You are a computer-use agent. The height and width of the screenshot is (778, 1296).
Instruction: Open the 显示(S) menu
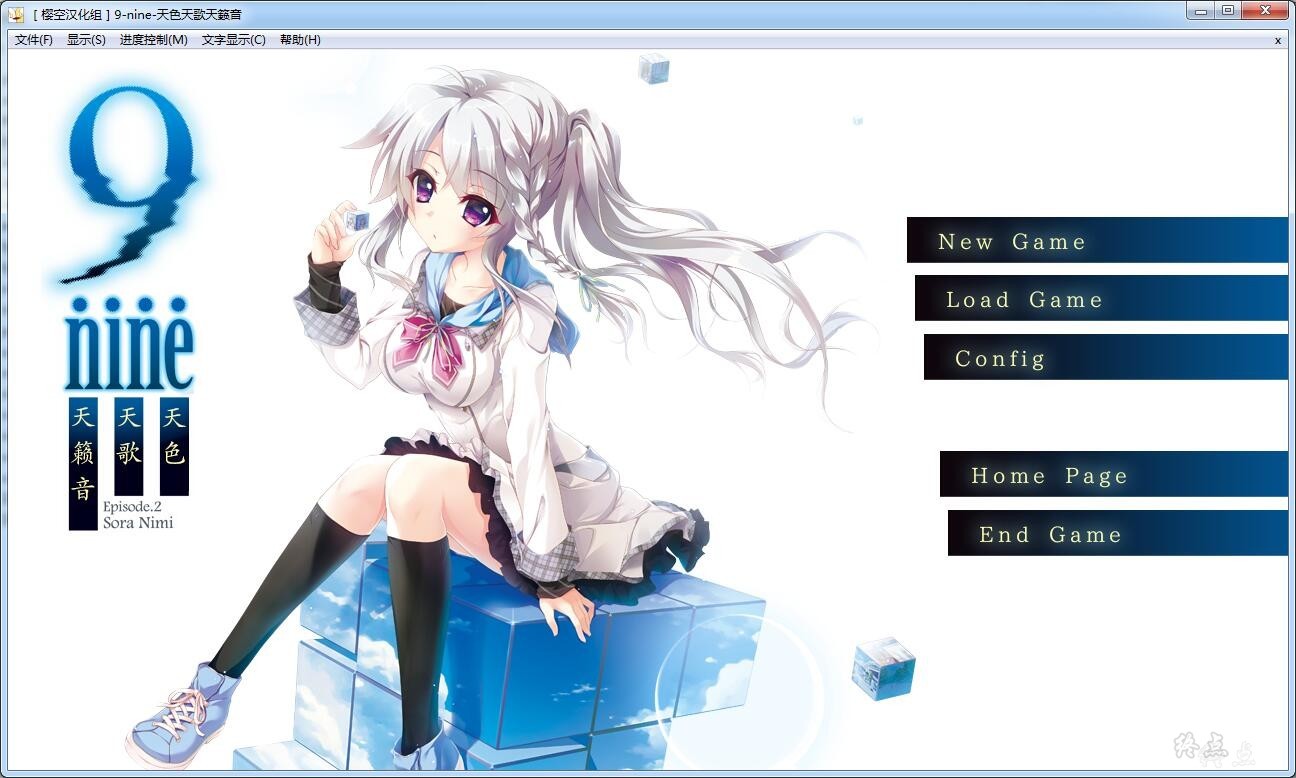(x=86, y=40)
